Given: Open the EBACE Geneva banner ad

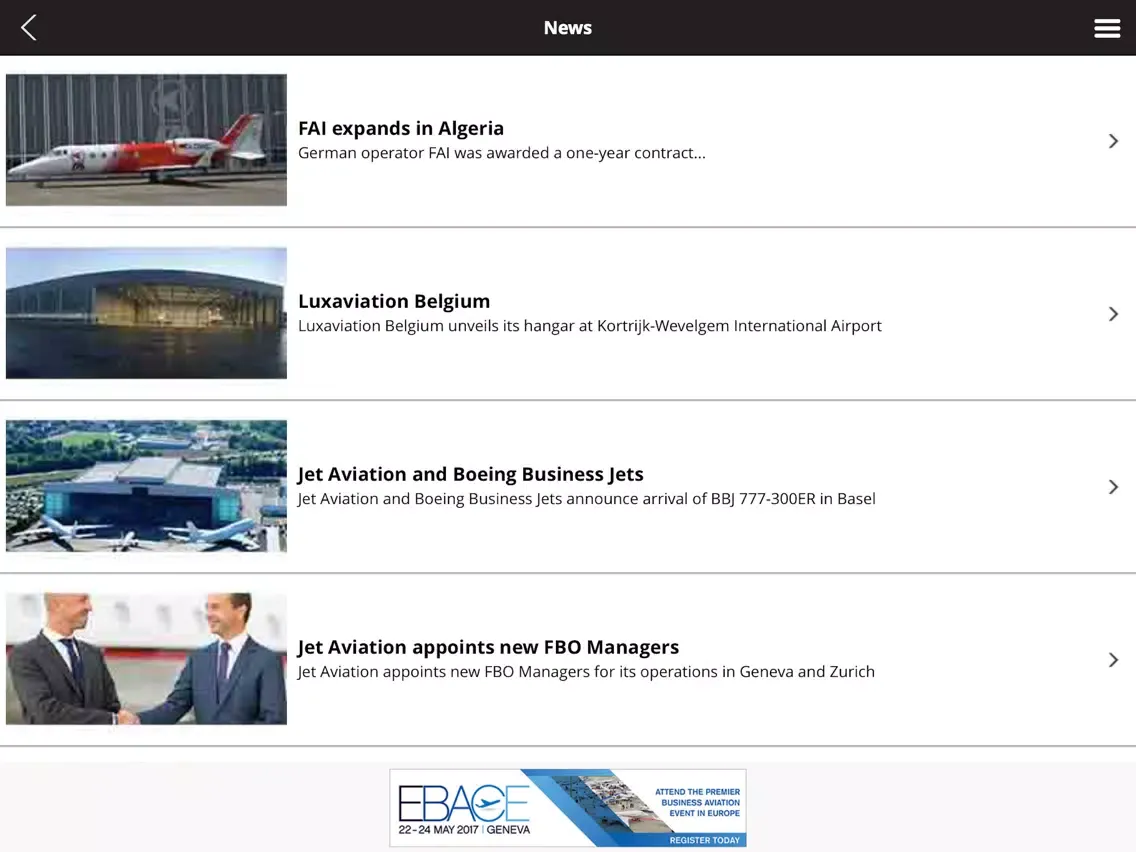Looking at the screenshot, I should click(568, 808).
